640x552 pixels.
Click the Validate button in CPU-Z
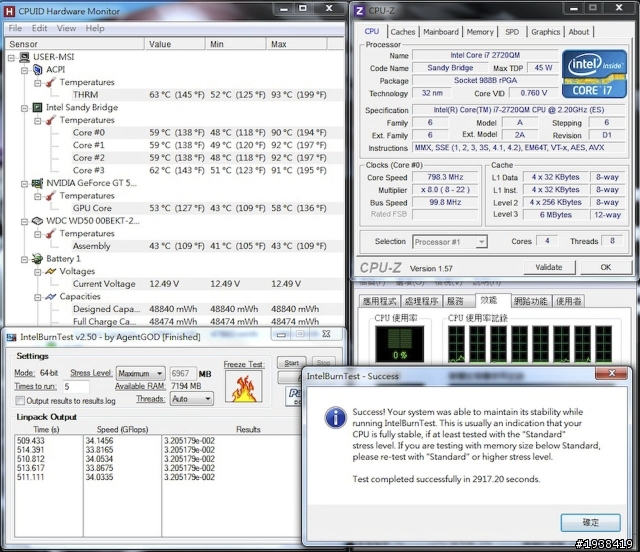click(549, 267)
